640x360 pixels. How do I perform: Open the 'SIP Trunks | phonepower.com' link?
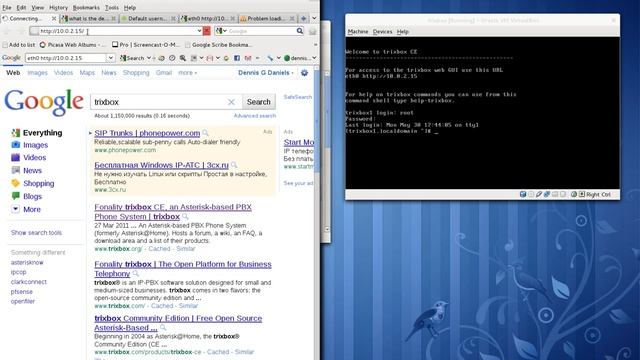147,133
